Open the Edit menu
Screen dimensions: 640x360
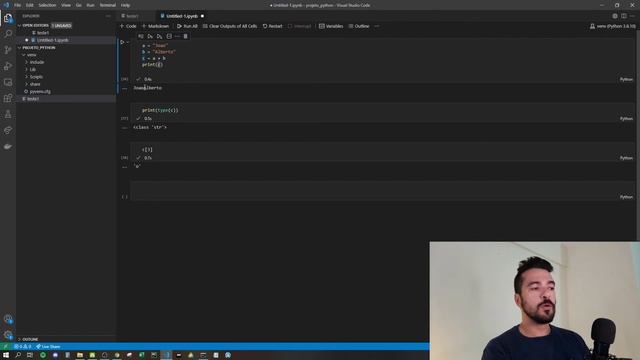pyautogui.click(x=29, y=5)
